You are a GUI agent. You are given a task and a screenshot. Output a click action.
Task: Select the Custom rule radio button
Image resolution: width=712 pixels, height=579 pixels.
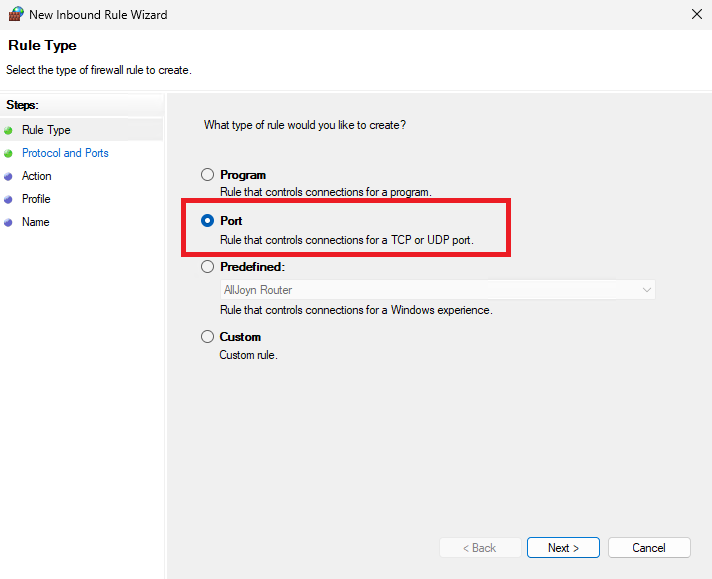208,337
